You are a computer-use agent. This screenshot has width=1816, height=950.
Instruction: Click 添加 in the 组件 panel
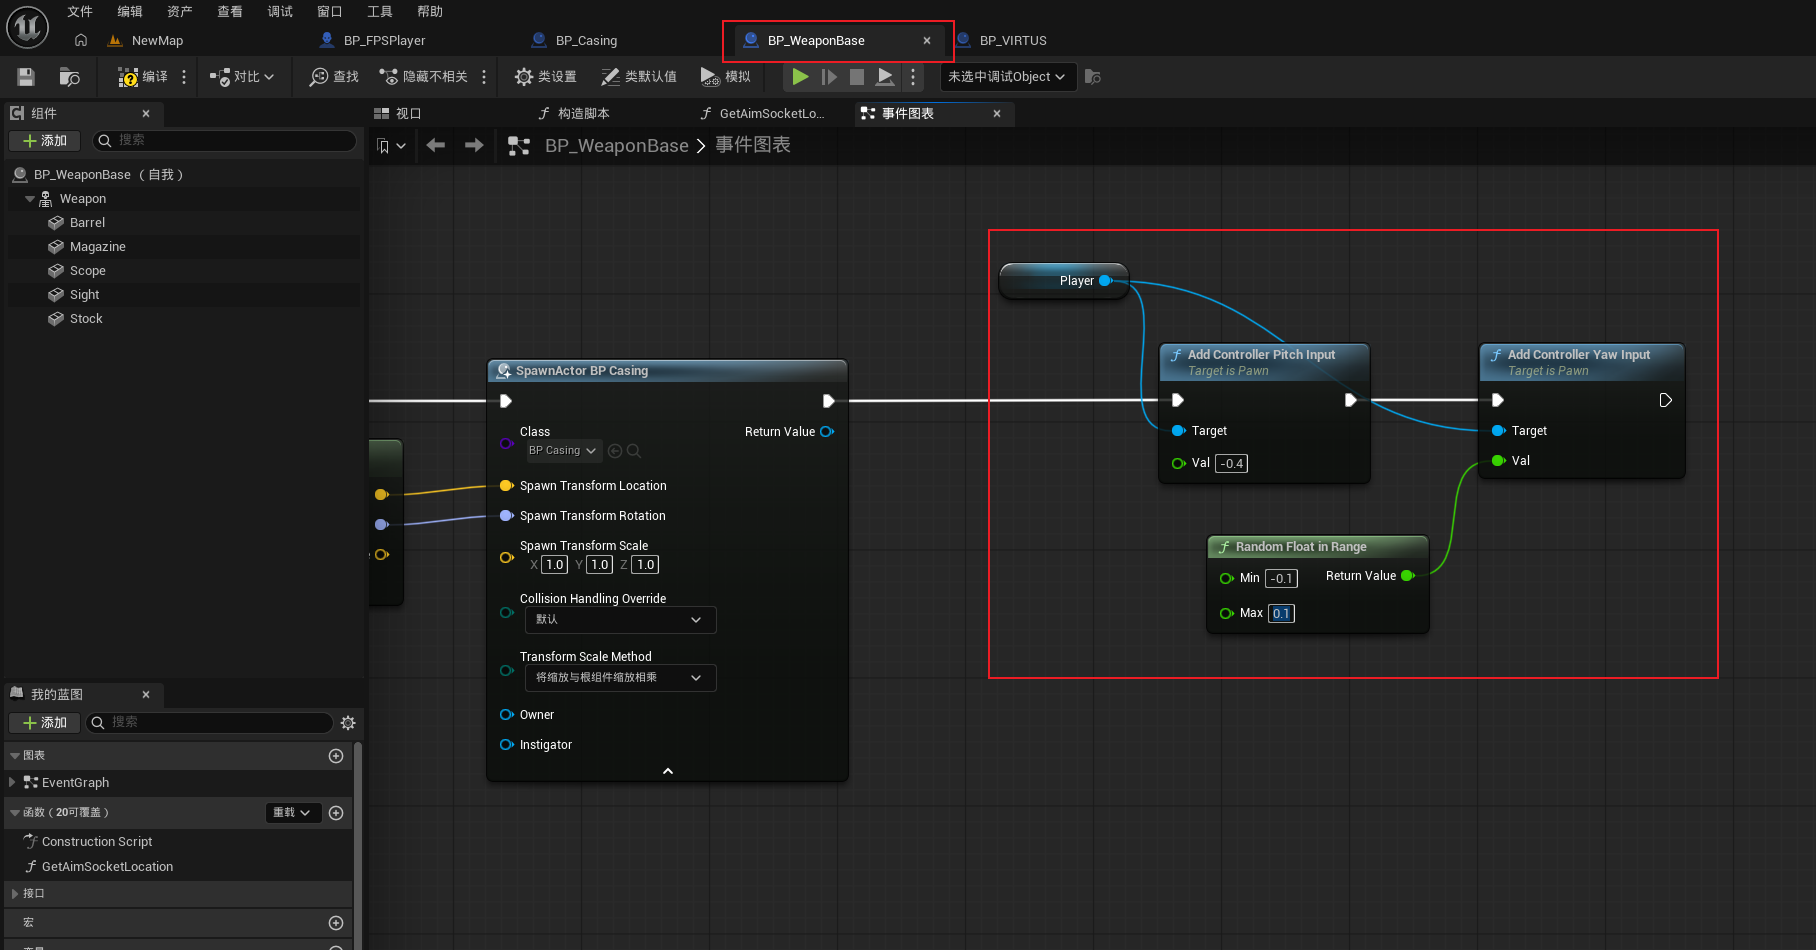click(x=45, y=141)
